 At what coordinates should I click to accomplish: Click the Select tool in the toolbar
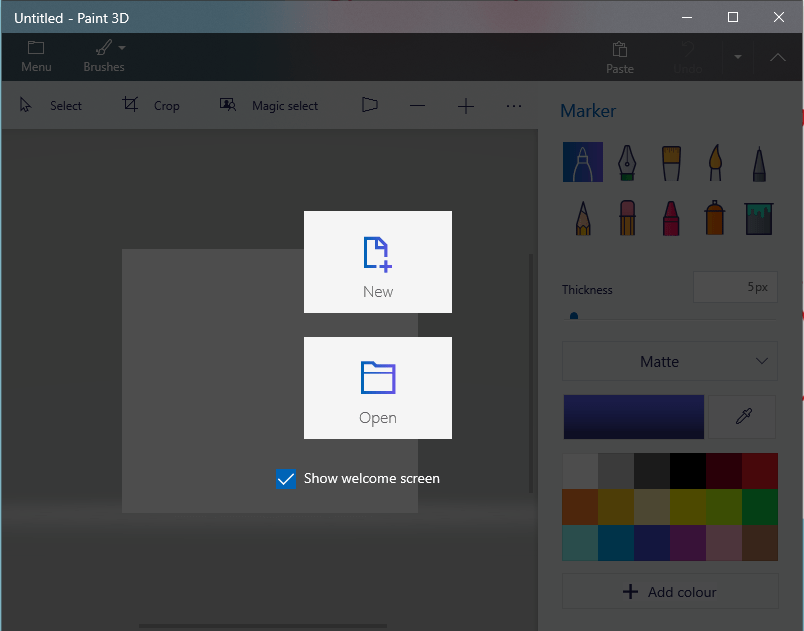click(x=52, y=105)
